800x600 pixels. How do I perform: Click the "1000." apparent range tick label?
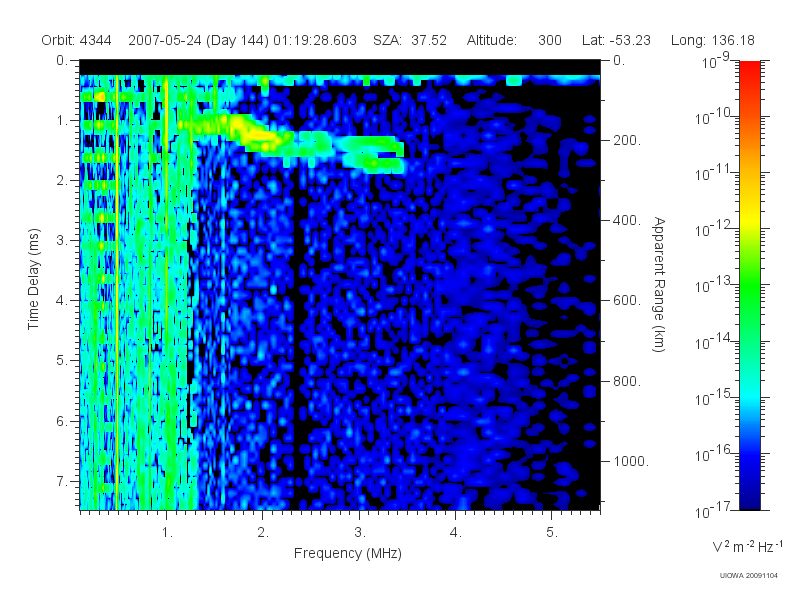[631, 461]
